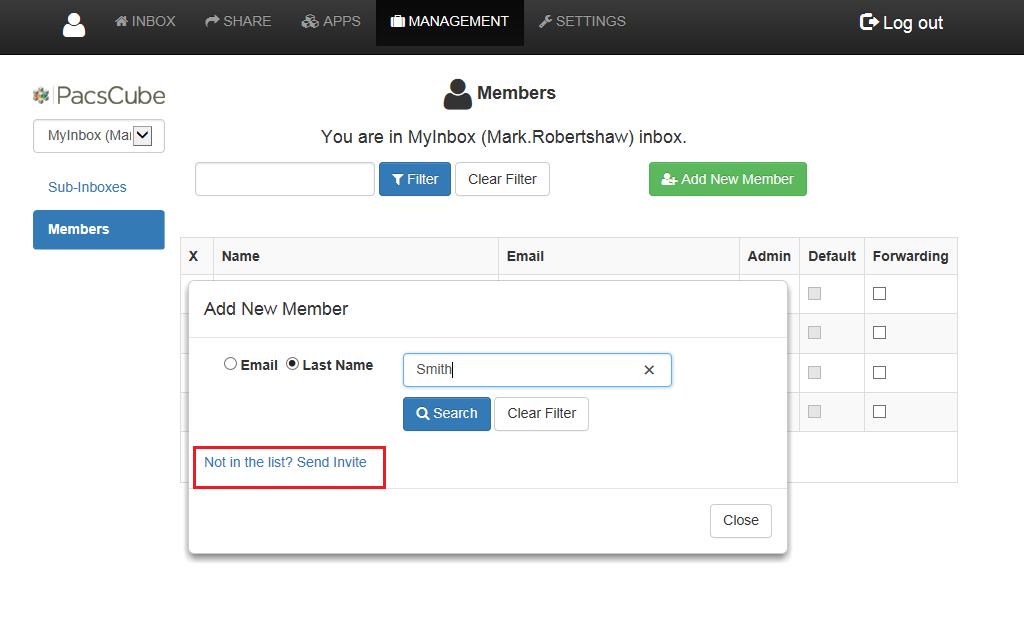Go to Sub-Inboxes in sidebar

(88, 187)
